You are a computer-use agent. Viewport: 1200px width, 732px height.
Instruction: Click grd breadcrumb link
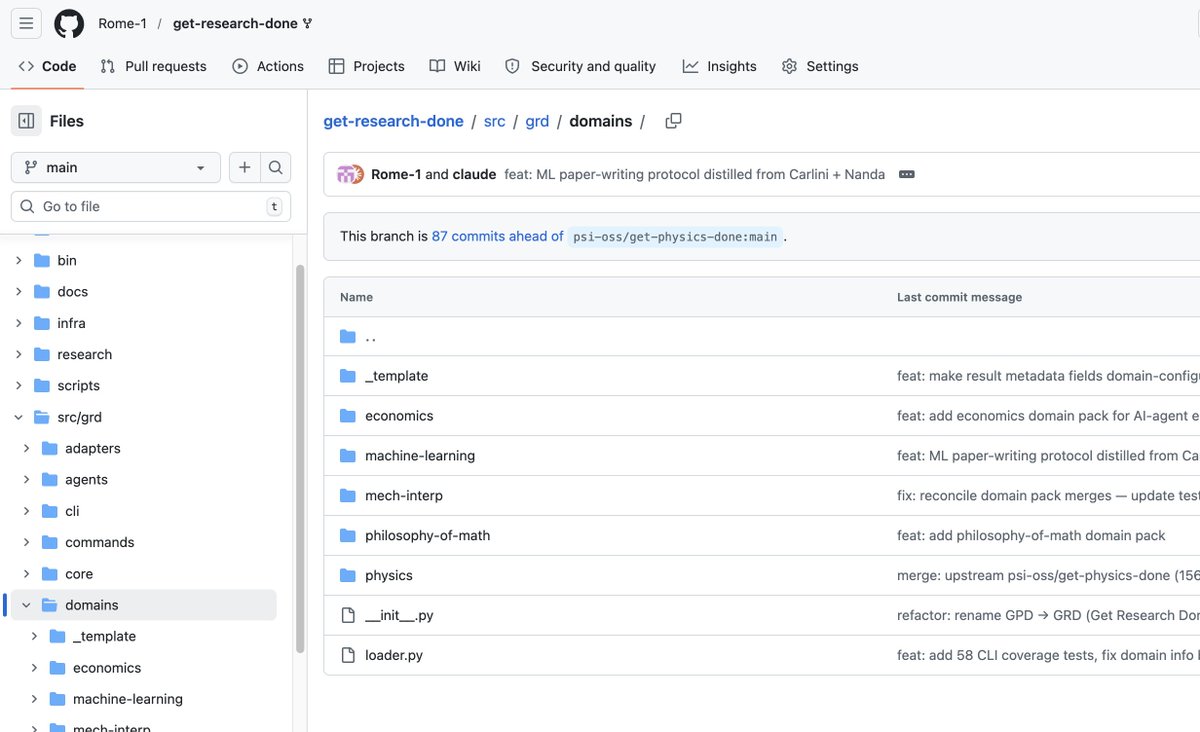point(537,121)
